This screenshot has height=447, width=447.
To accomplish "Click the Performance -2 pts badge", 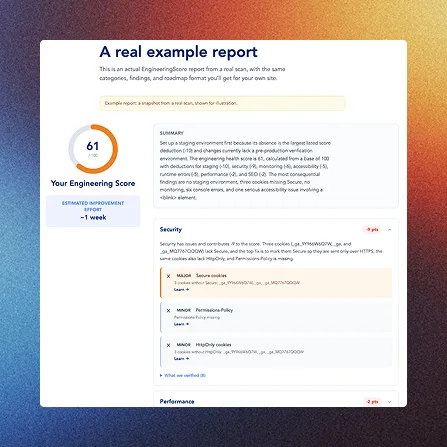I will pyautogui.click(x=372, y=402).
